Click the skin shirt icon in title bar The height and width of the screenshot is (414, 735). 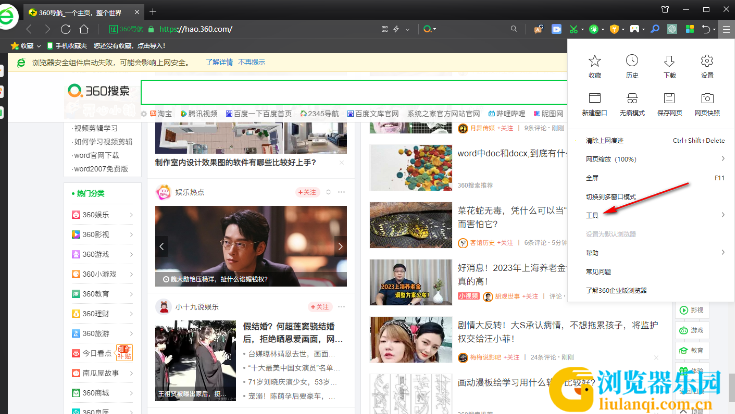(665, 9)
